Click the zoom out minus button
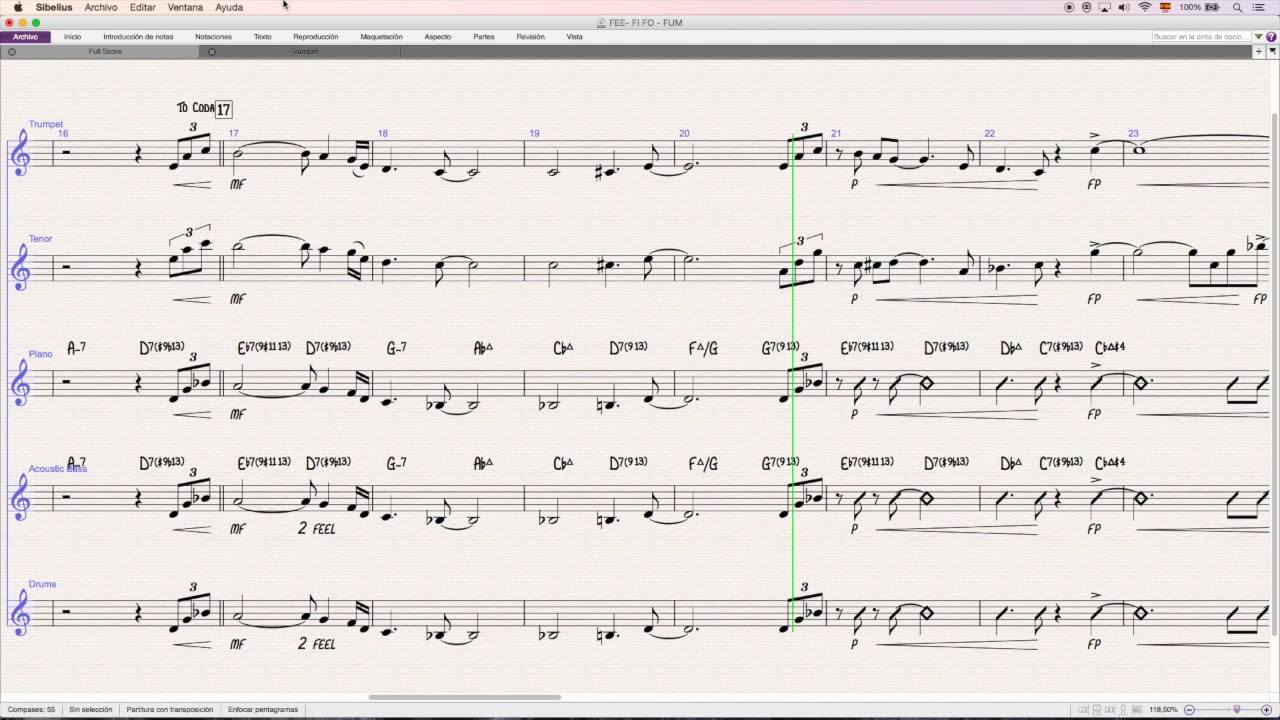This screenshot has height=720, width=1280. click(1190, 710)
